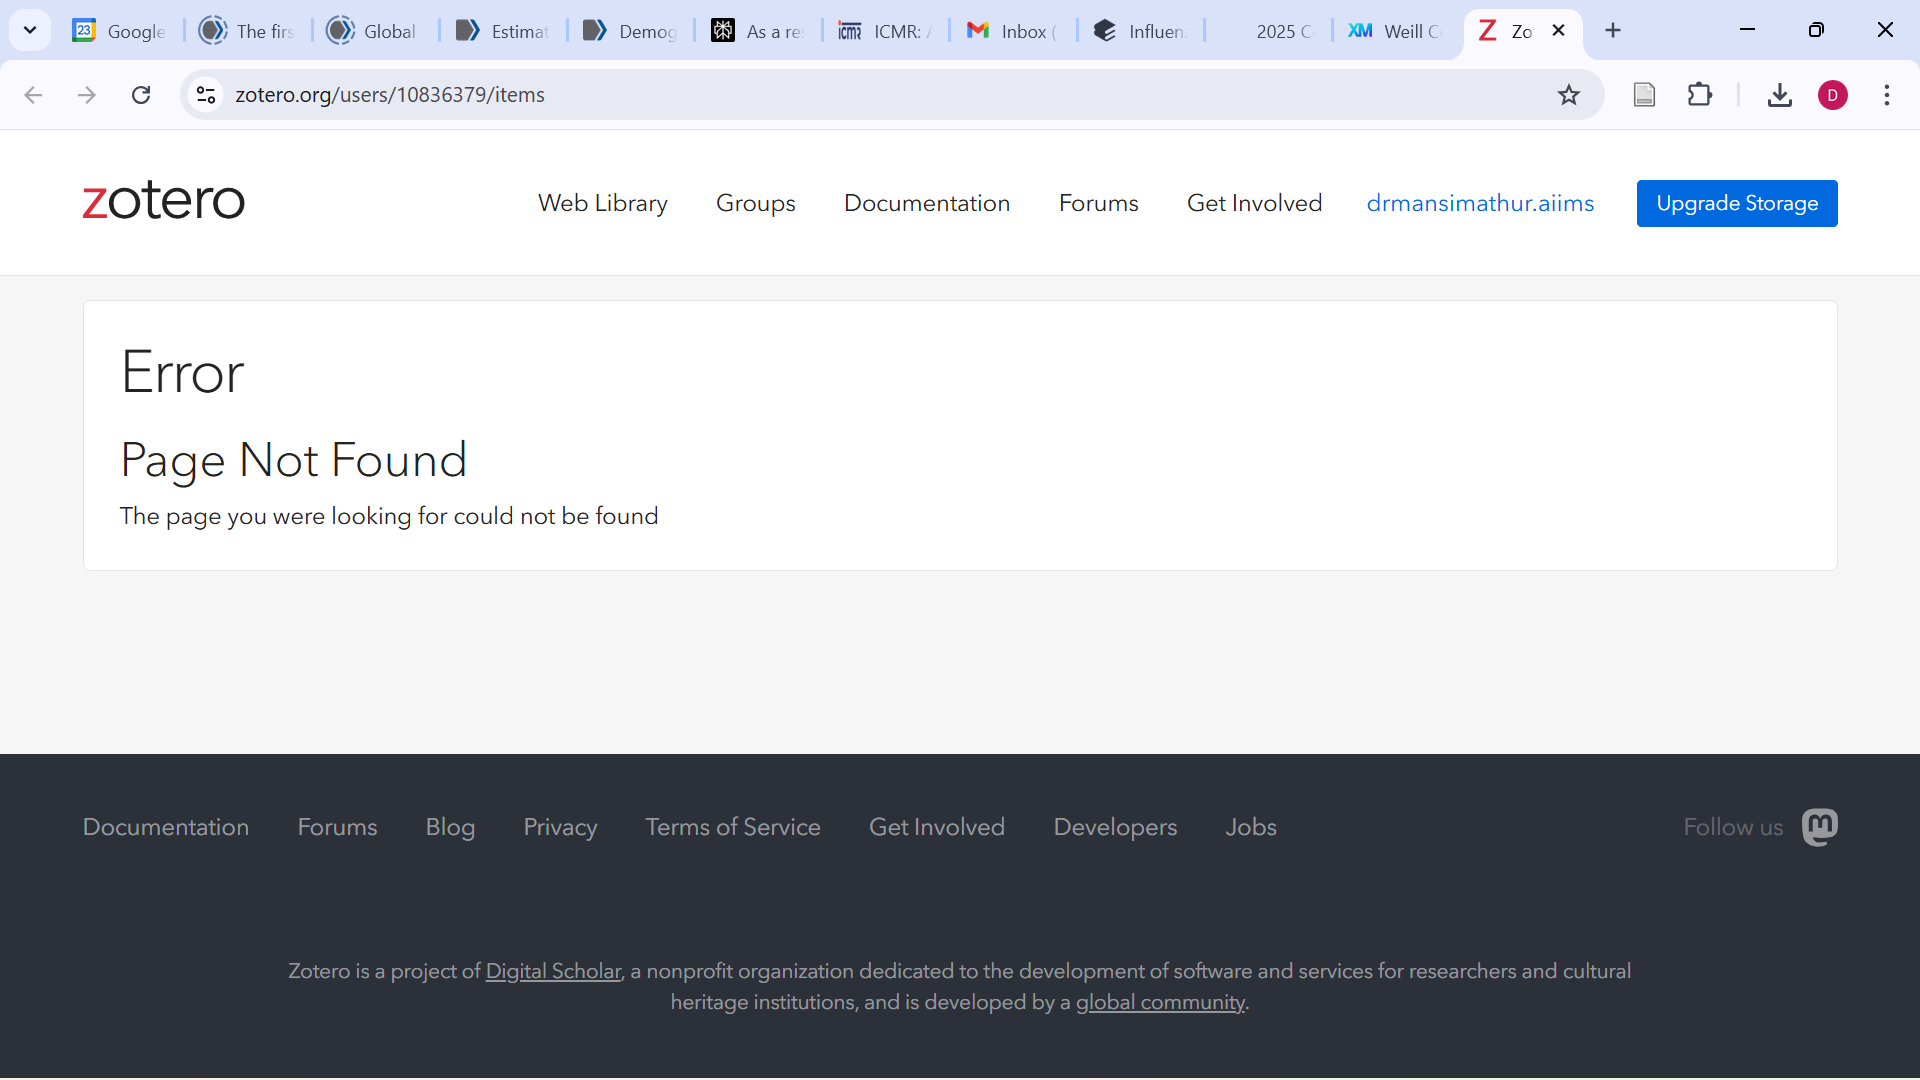Click the site information icon in address bar
The width and height of the screenshot is (1920, 1080).
206,95
